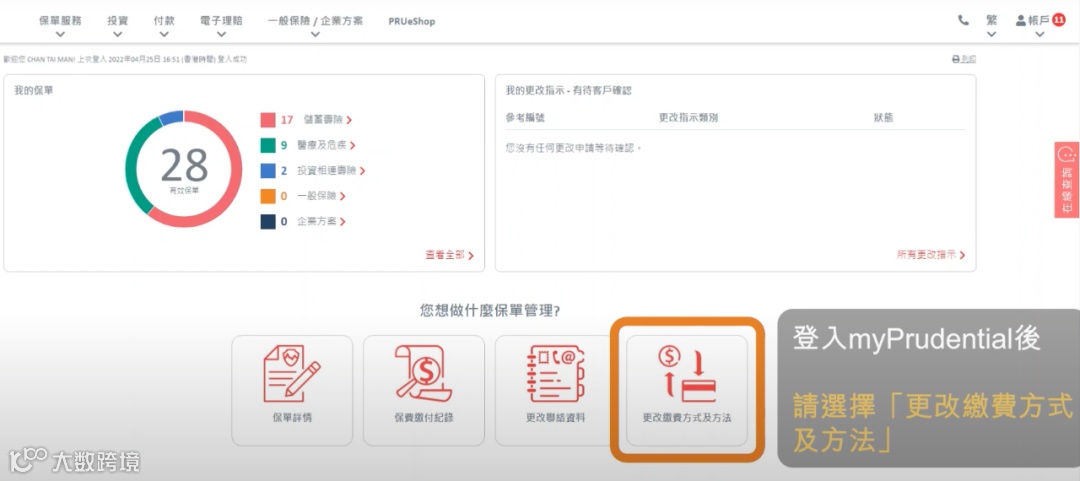The image size is (1080, 481).
Task: Open the 保單詳情 policy details tile
Action: 292,391
